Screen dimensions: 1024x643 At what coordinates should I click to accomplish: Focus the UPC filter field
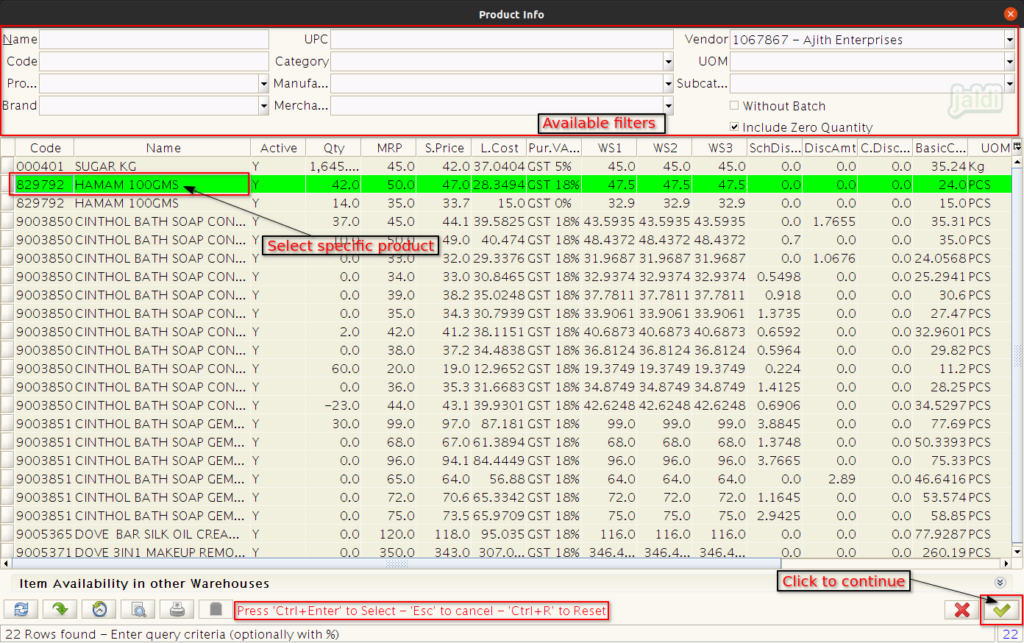tap(502, 39)
